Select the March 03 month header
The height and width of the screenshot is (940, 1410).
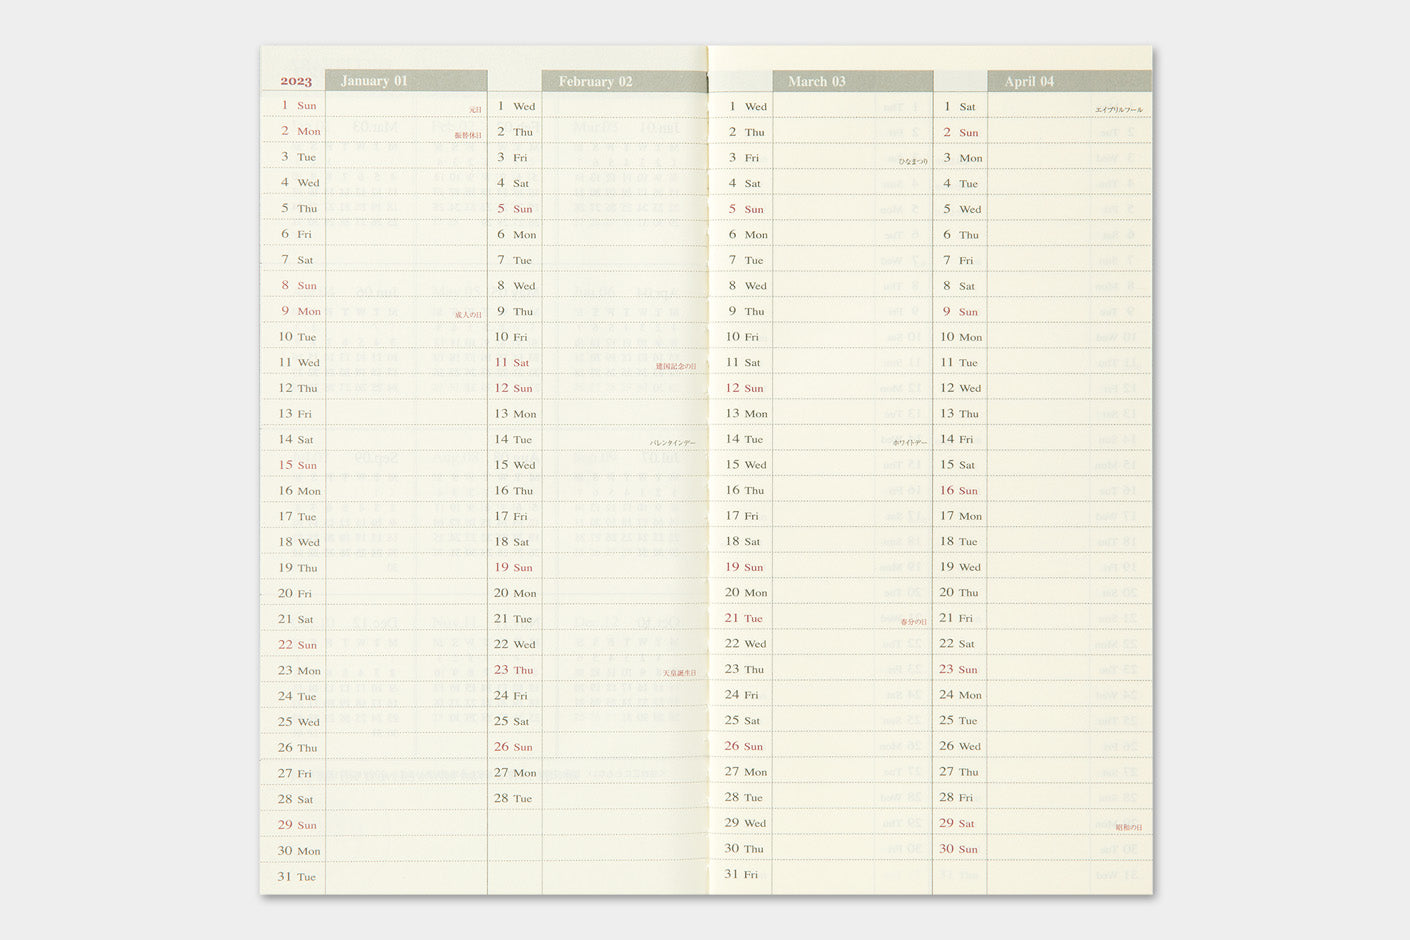[852, 81]
